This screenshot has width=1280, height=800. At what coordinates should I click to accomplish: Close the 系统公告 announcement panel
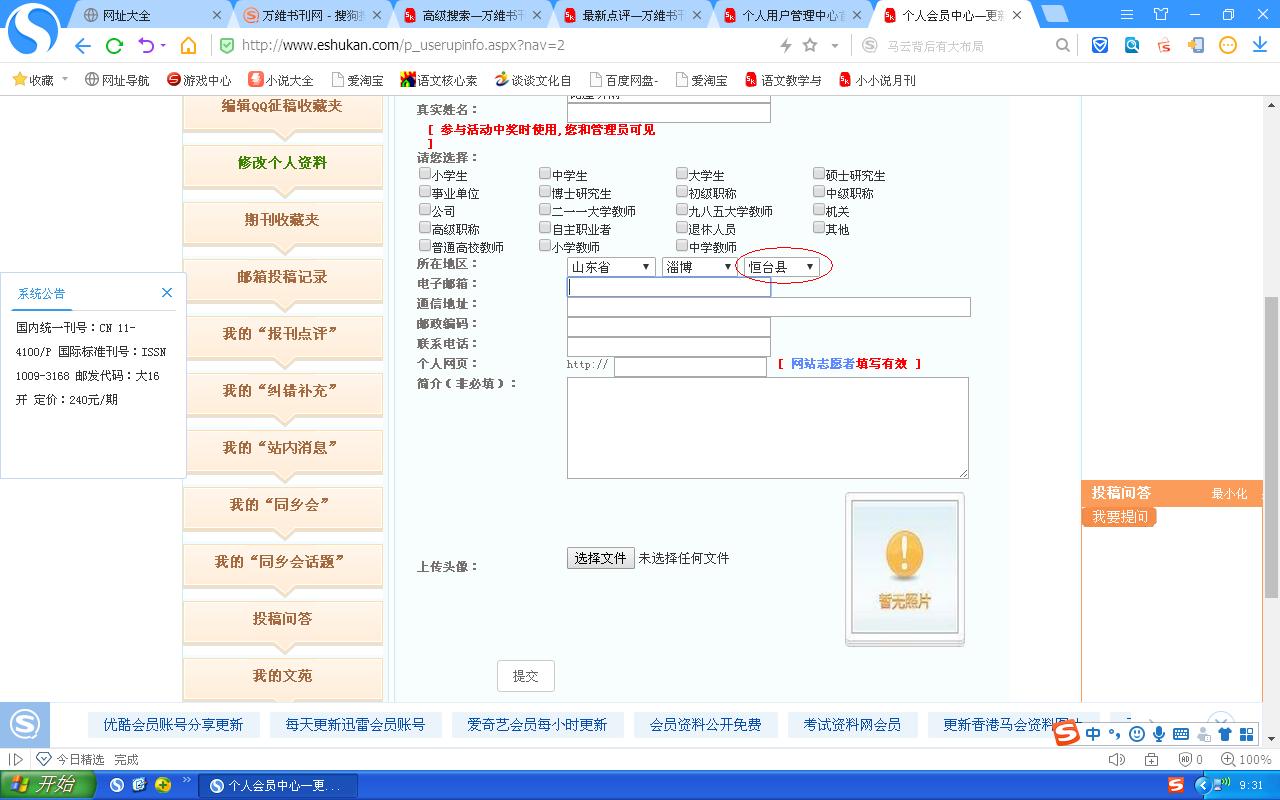pyautogui.click(x=167, y=293)
